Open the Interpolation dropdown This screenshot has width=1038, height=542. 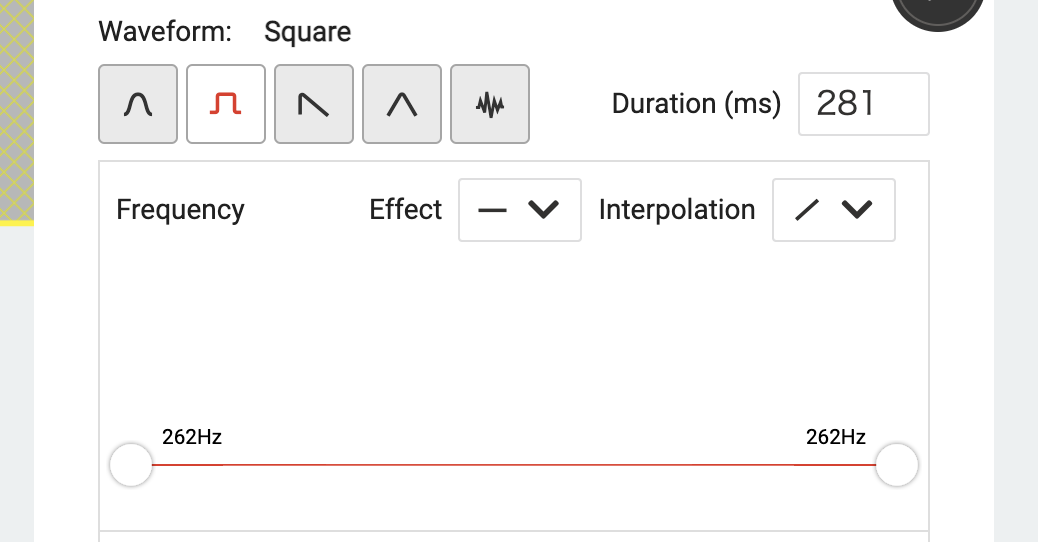tap(833, 210)
